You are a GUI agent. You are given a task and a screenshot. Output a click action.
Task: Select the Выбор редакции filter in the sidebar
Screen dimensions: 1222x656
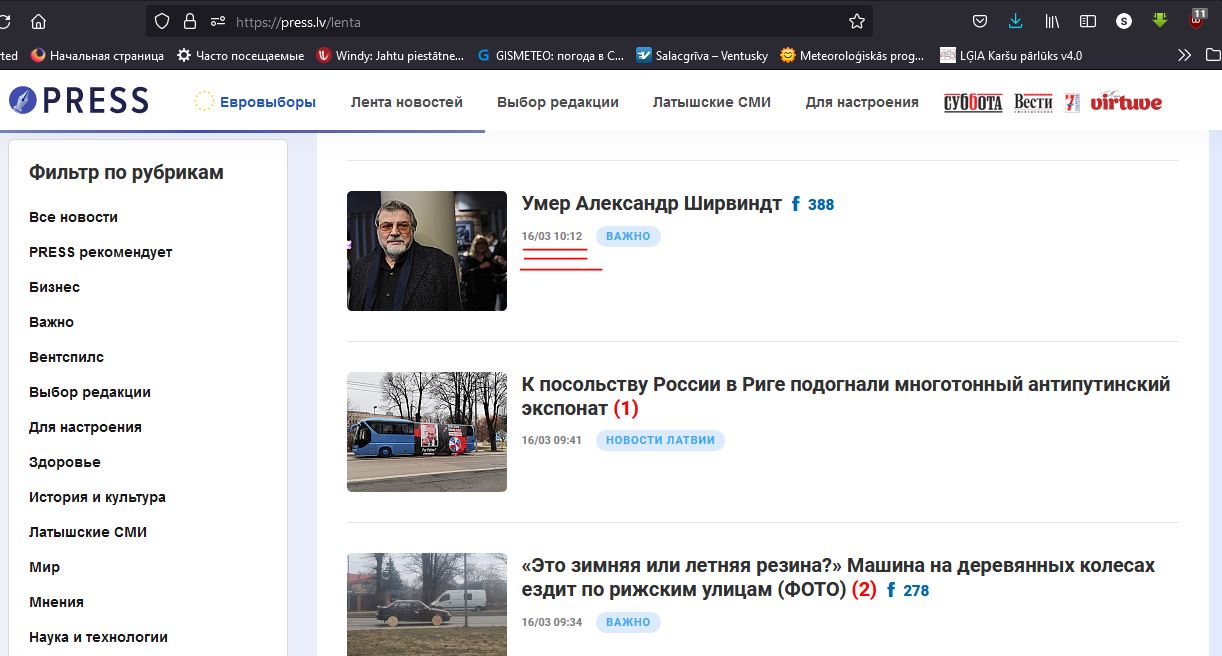(x=90, y=392)
